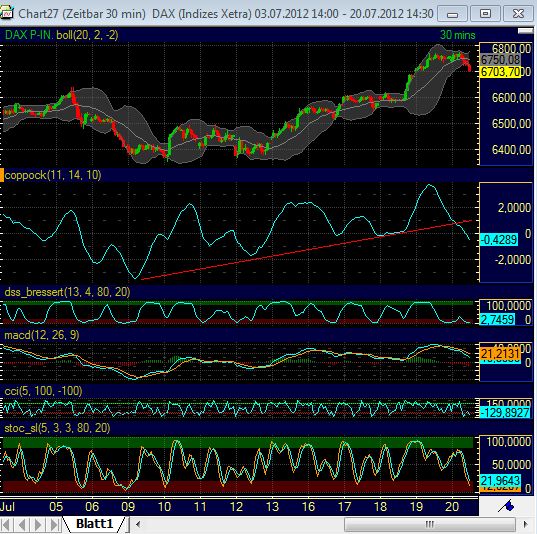Click the 21,9643 stochastic value marker
The height and width of the screenshot is (534, 537).
500,481
